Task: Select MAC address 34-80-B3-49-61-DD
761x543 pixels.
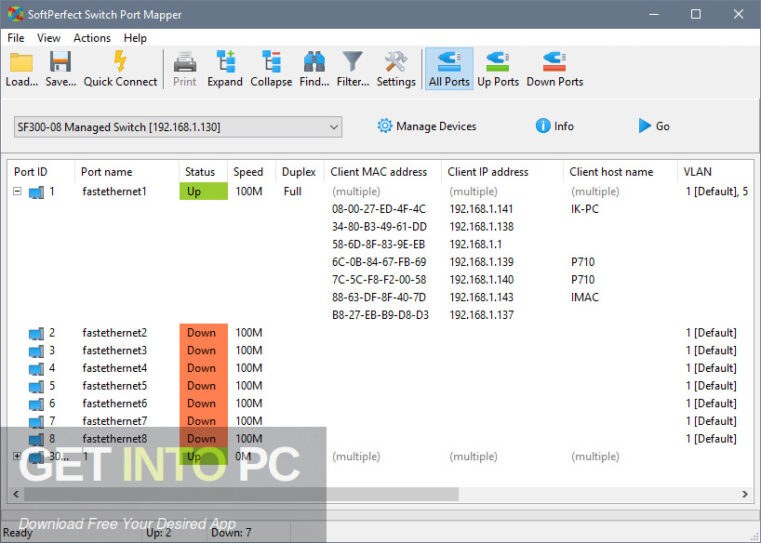Action: (379, 227)
